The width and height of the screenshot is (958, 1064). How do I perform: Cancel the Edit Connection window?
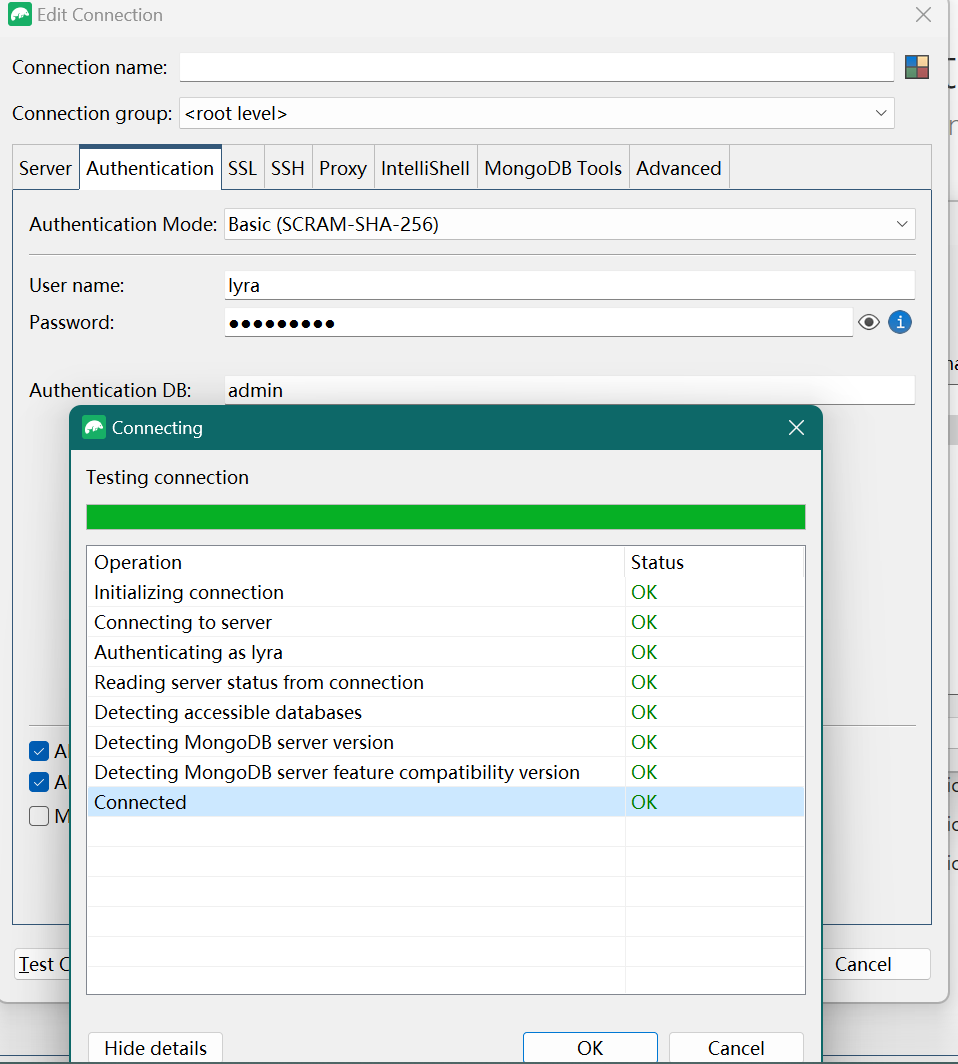(x=875, y=964)
